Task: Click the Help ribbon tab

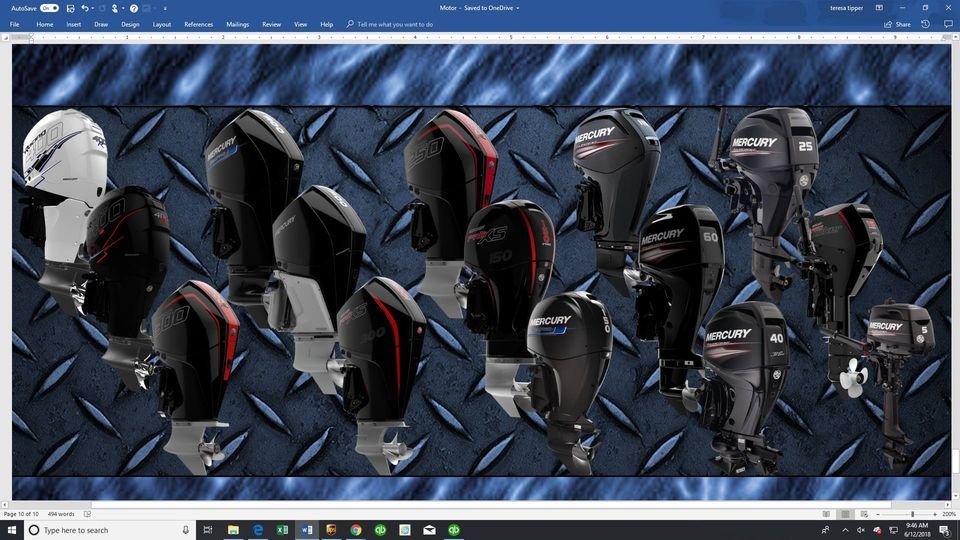Action: click(x=327, y=24)
